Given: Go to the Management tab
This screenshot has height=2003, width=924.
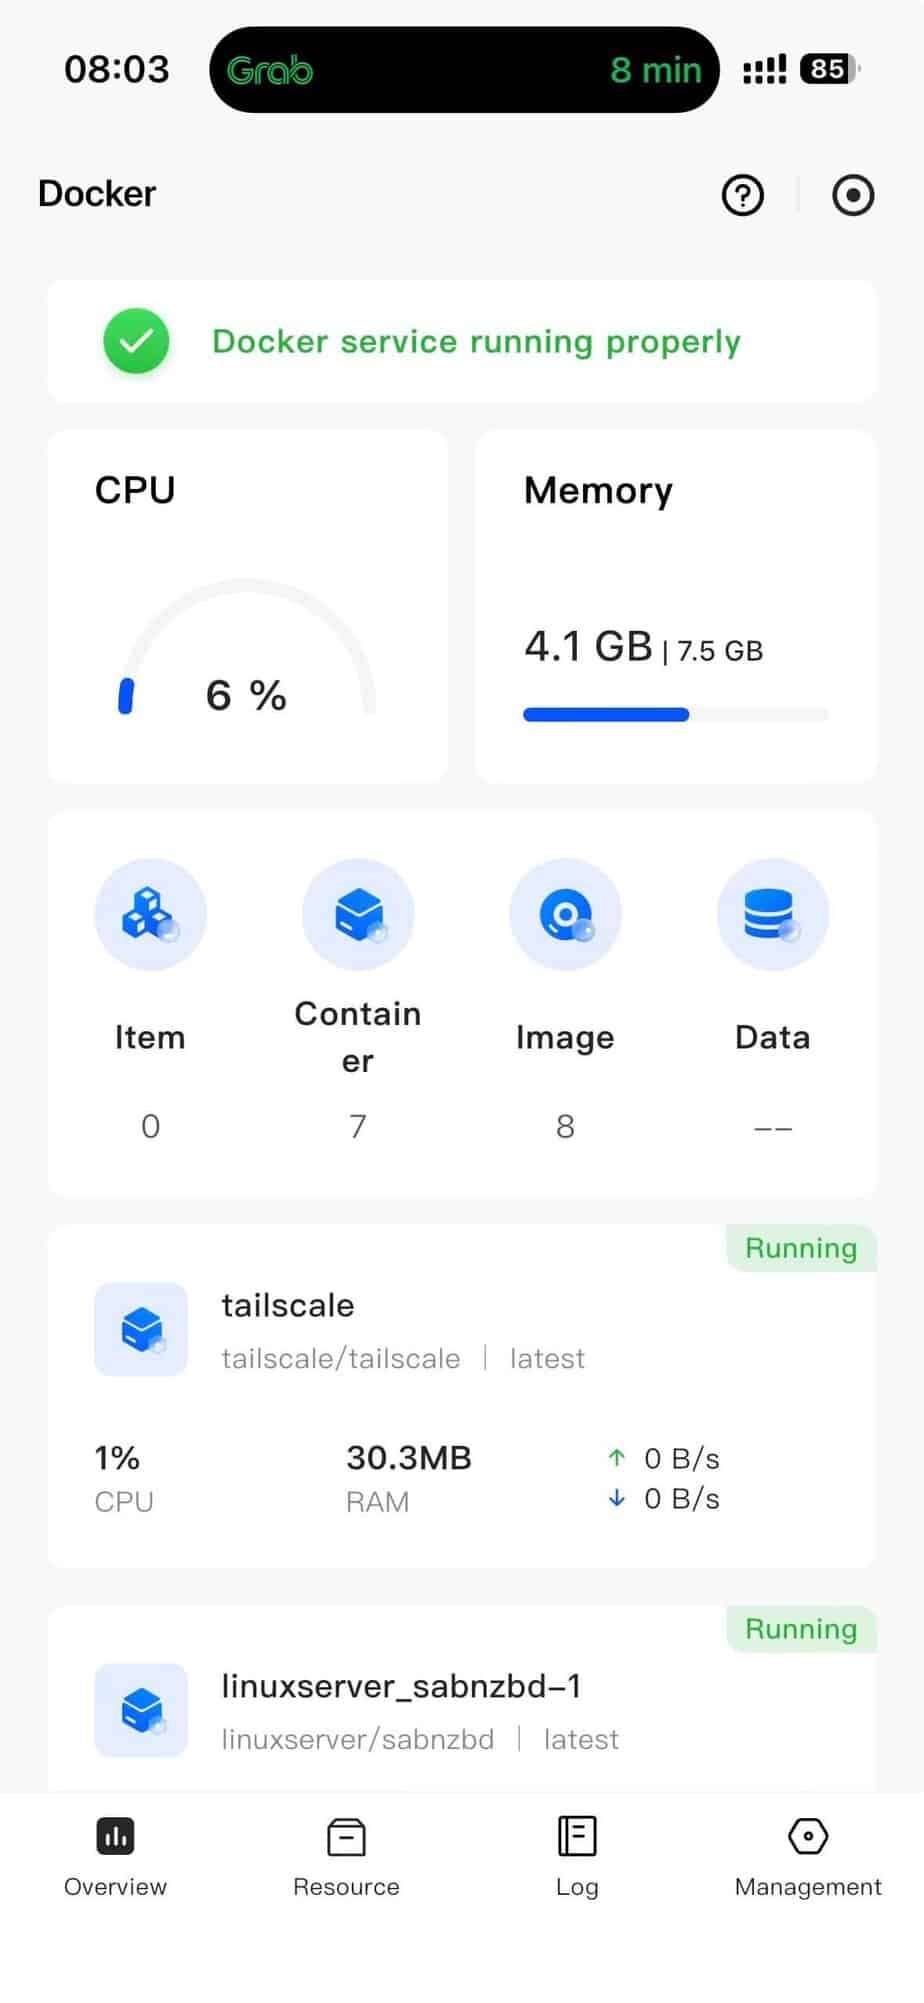Looking at the screenshot, I should click(808, 1857).
